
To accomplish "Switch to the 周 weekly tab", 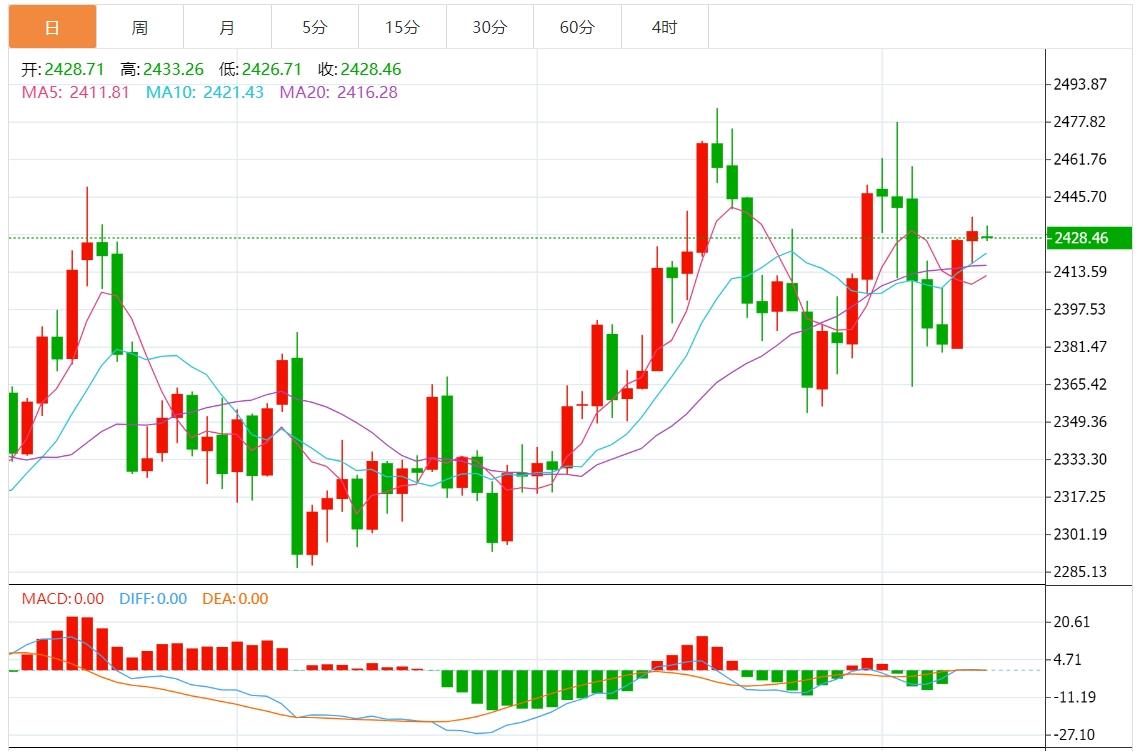I will pyautogui.click(x=140, y=27).
